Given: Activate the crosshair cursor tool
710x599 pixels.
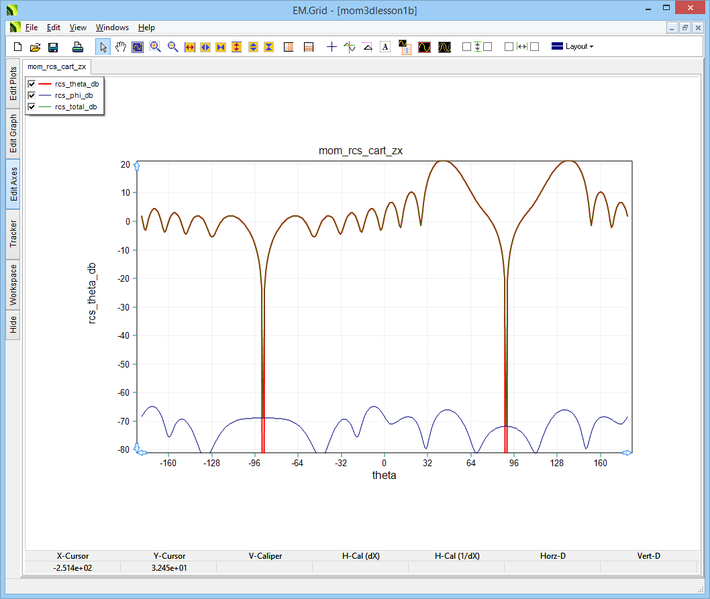Looking at the screenshot, I should pyautogui.click(x=332, y=47).
